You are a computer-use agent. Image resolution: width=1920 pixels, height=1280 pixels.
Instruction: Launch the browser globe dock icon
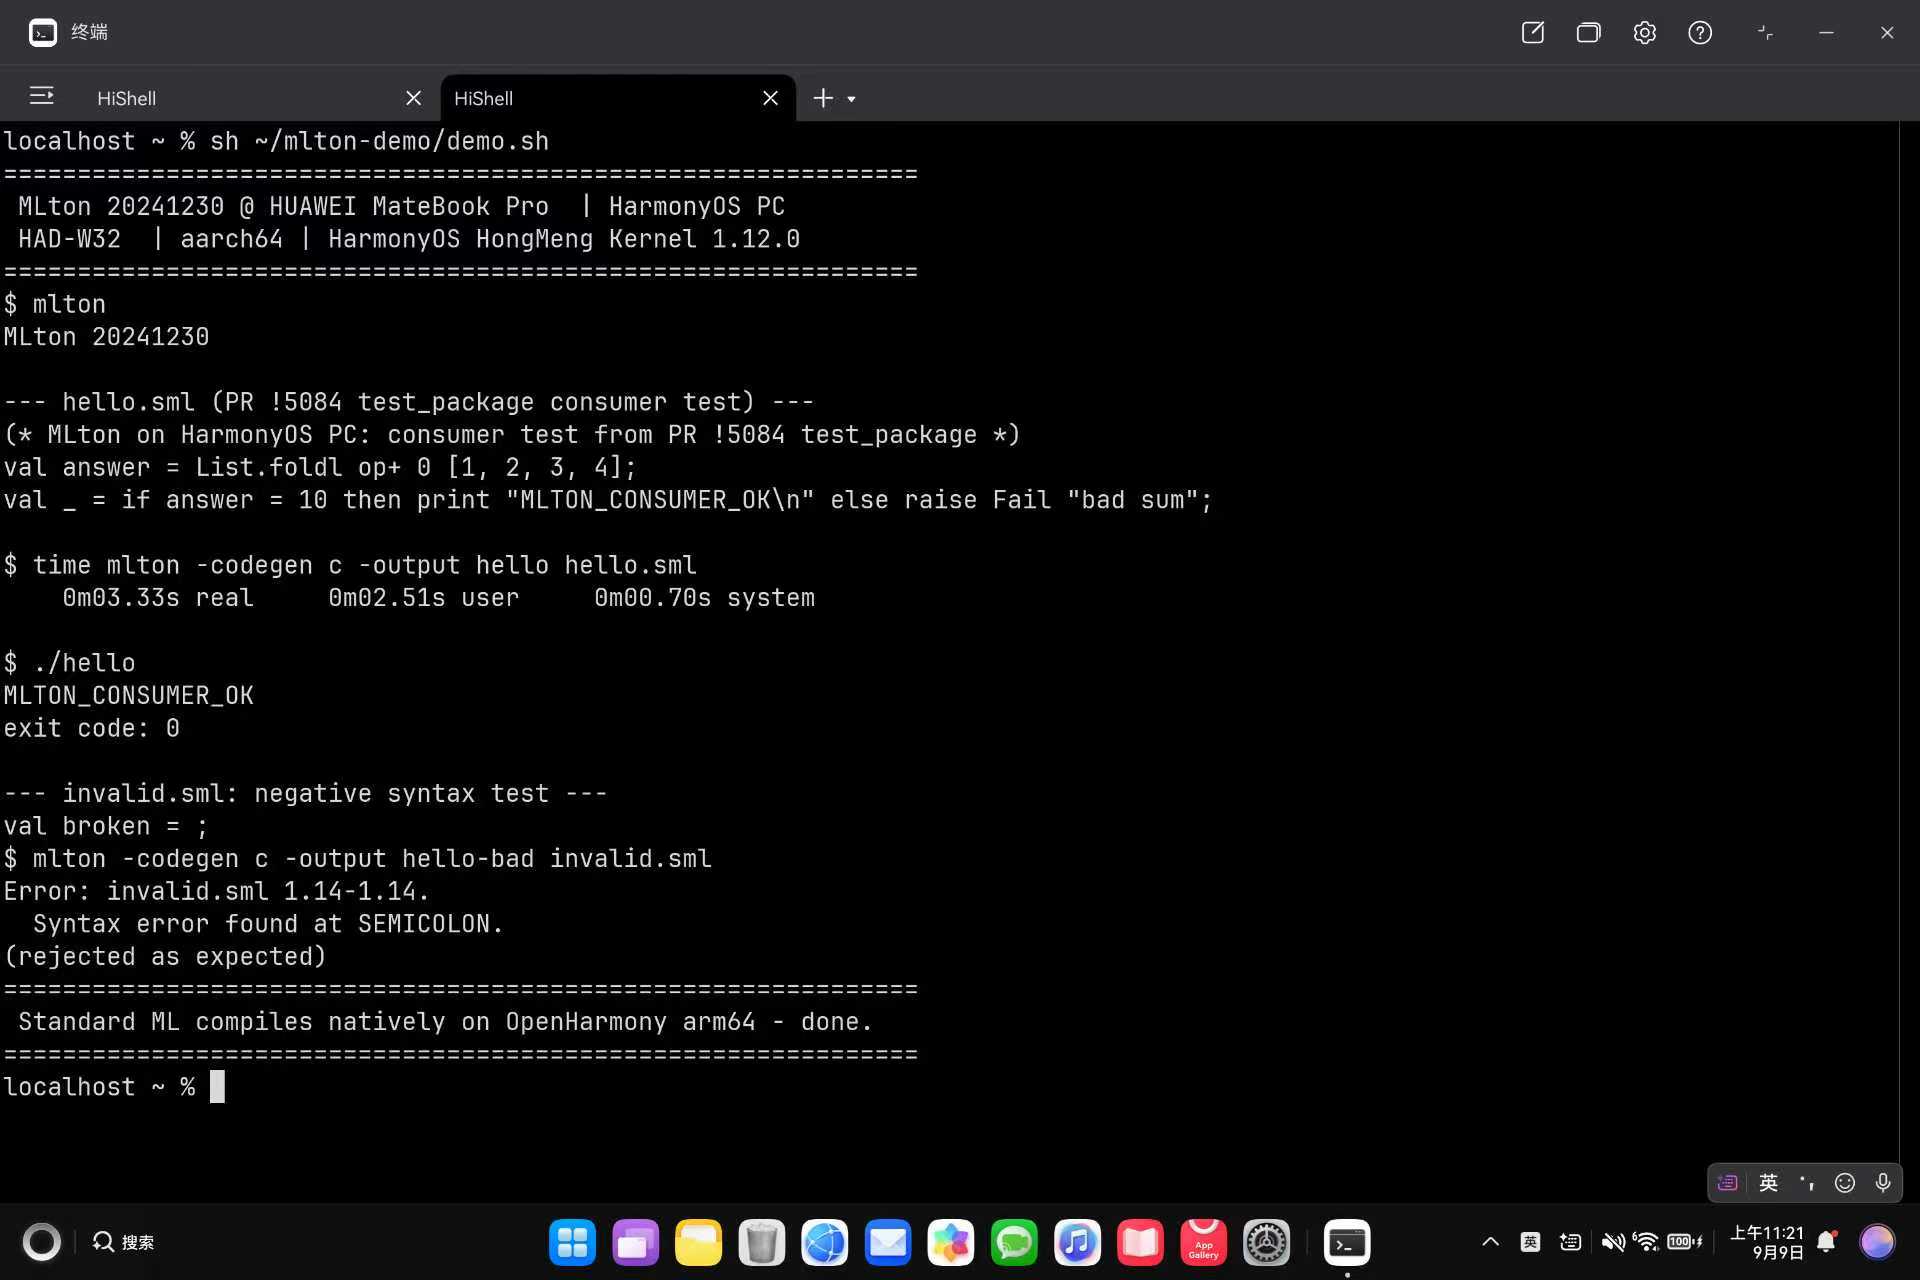click(824, 1243)
